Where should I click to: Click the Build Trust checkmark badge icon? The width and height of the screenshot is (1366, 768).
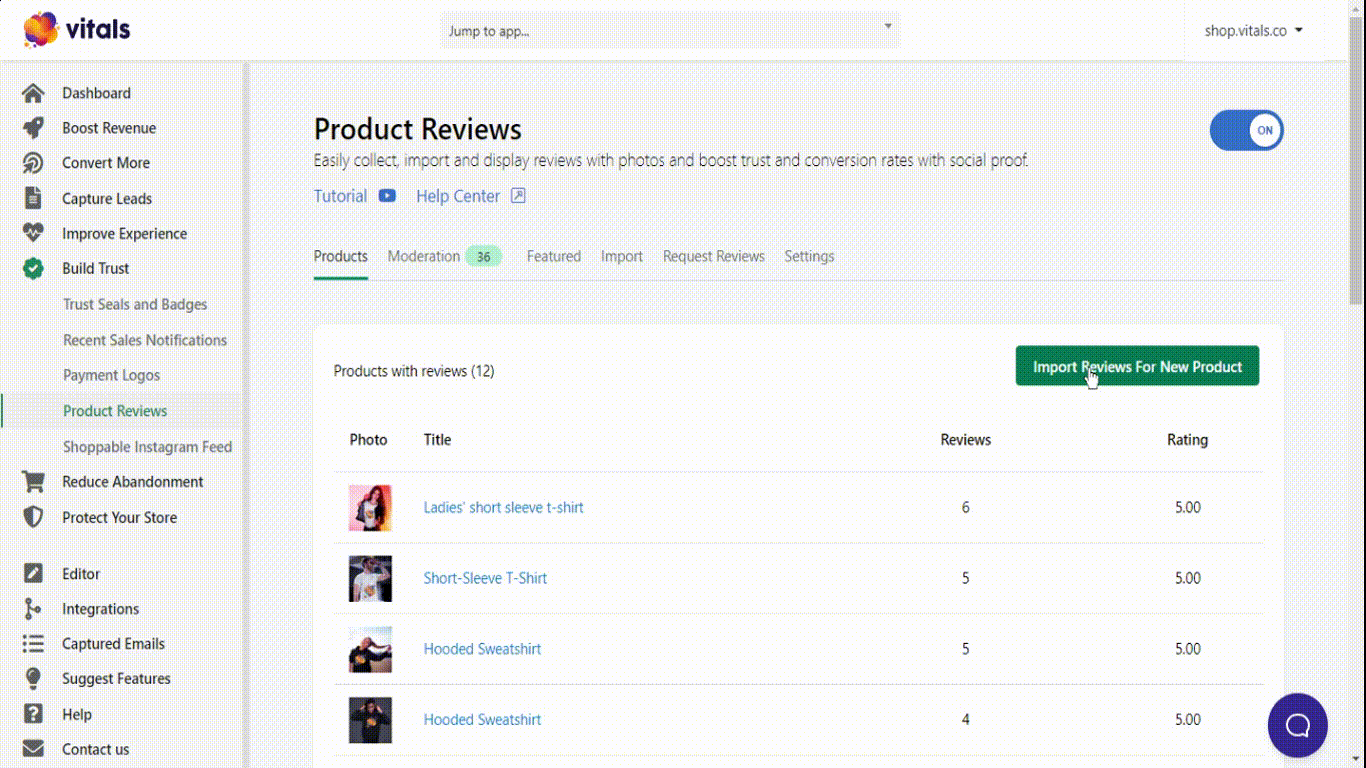[33, 268]
